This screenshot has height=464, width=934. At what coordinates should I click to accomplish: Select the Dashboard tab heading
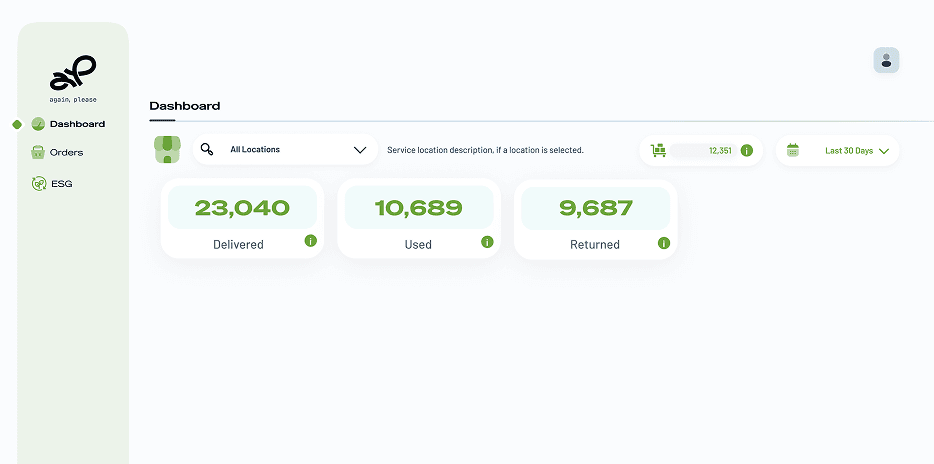click(x=185, y=107)
